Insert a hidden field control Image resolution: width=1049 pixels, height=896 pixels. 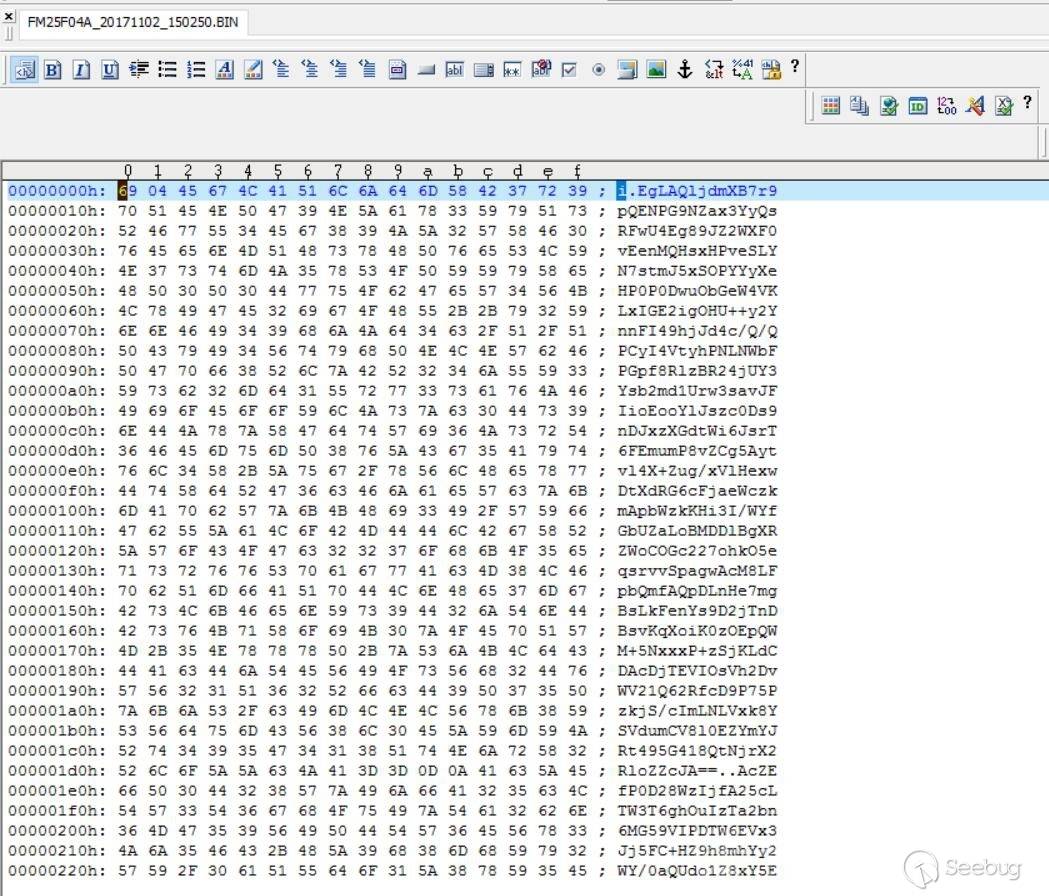[x=541, y=68]
